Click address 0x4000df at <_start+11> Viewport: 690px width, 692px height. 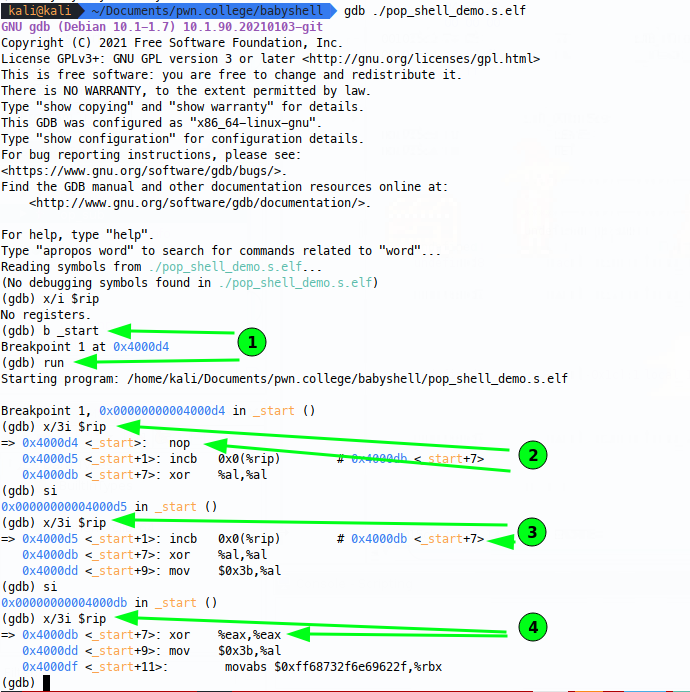50,666
